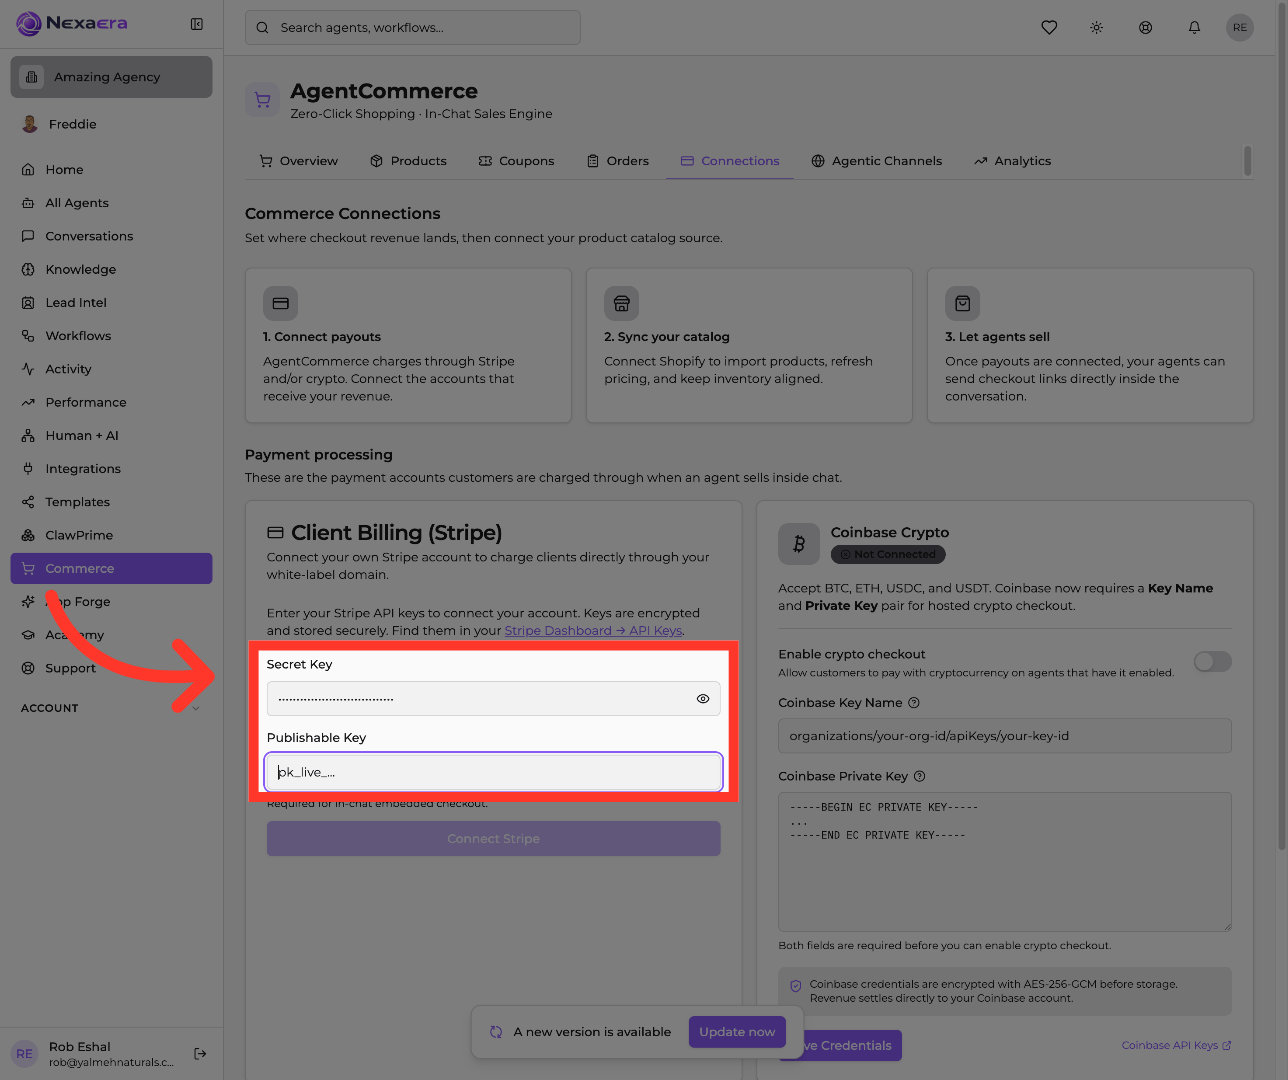Open the Coupons tab

click(x=516, y=161)
